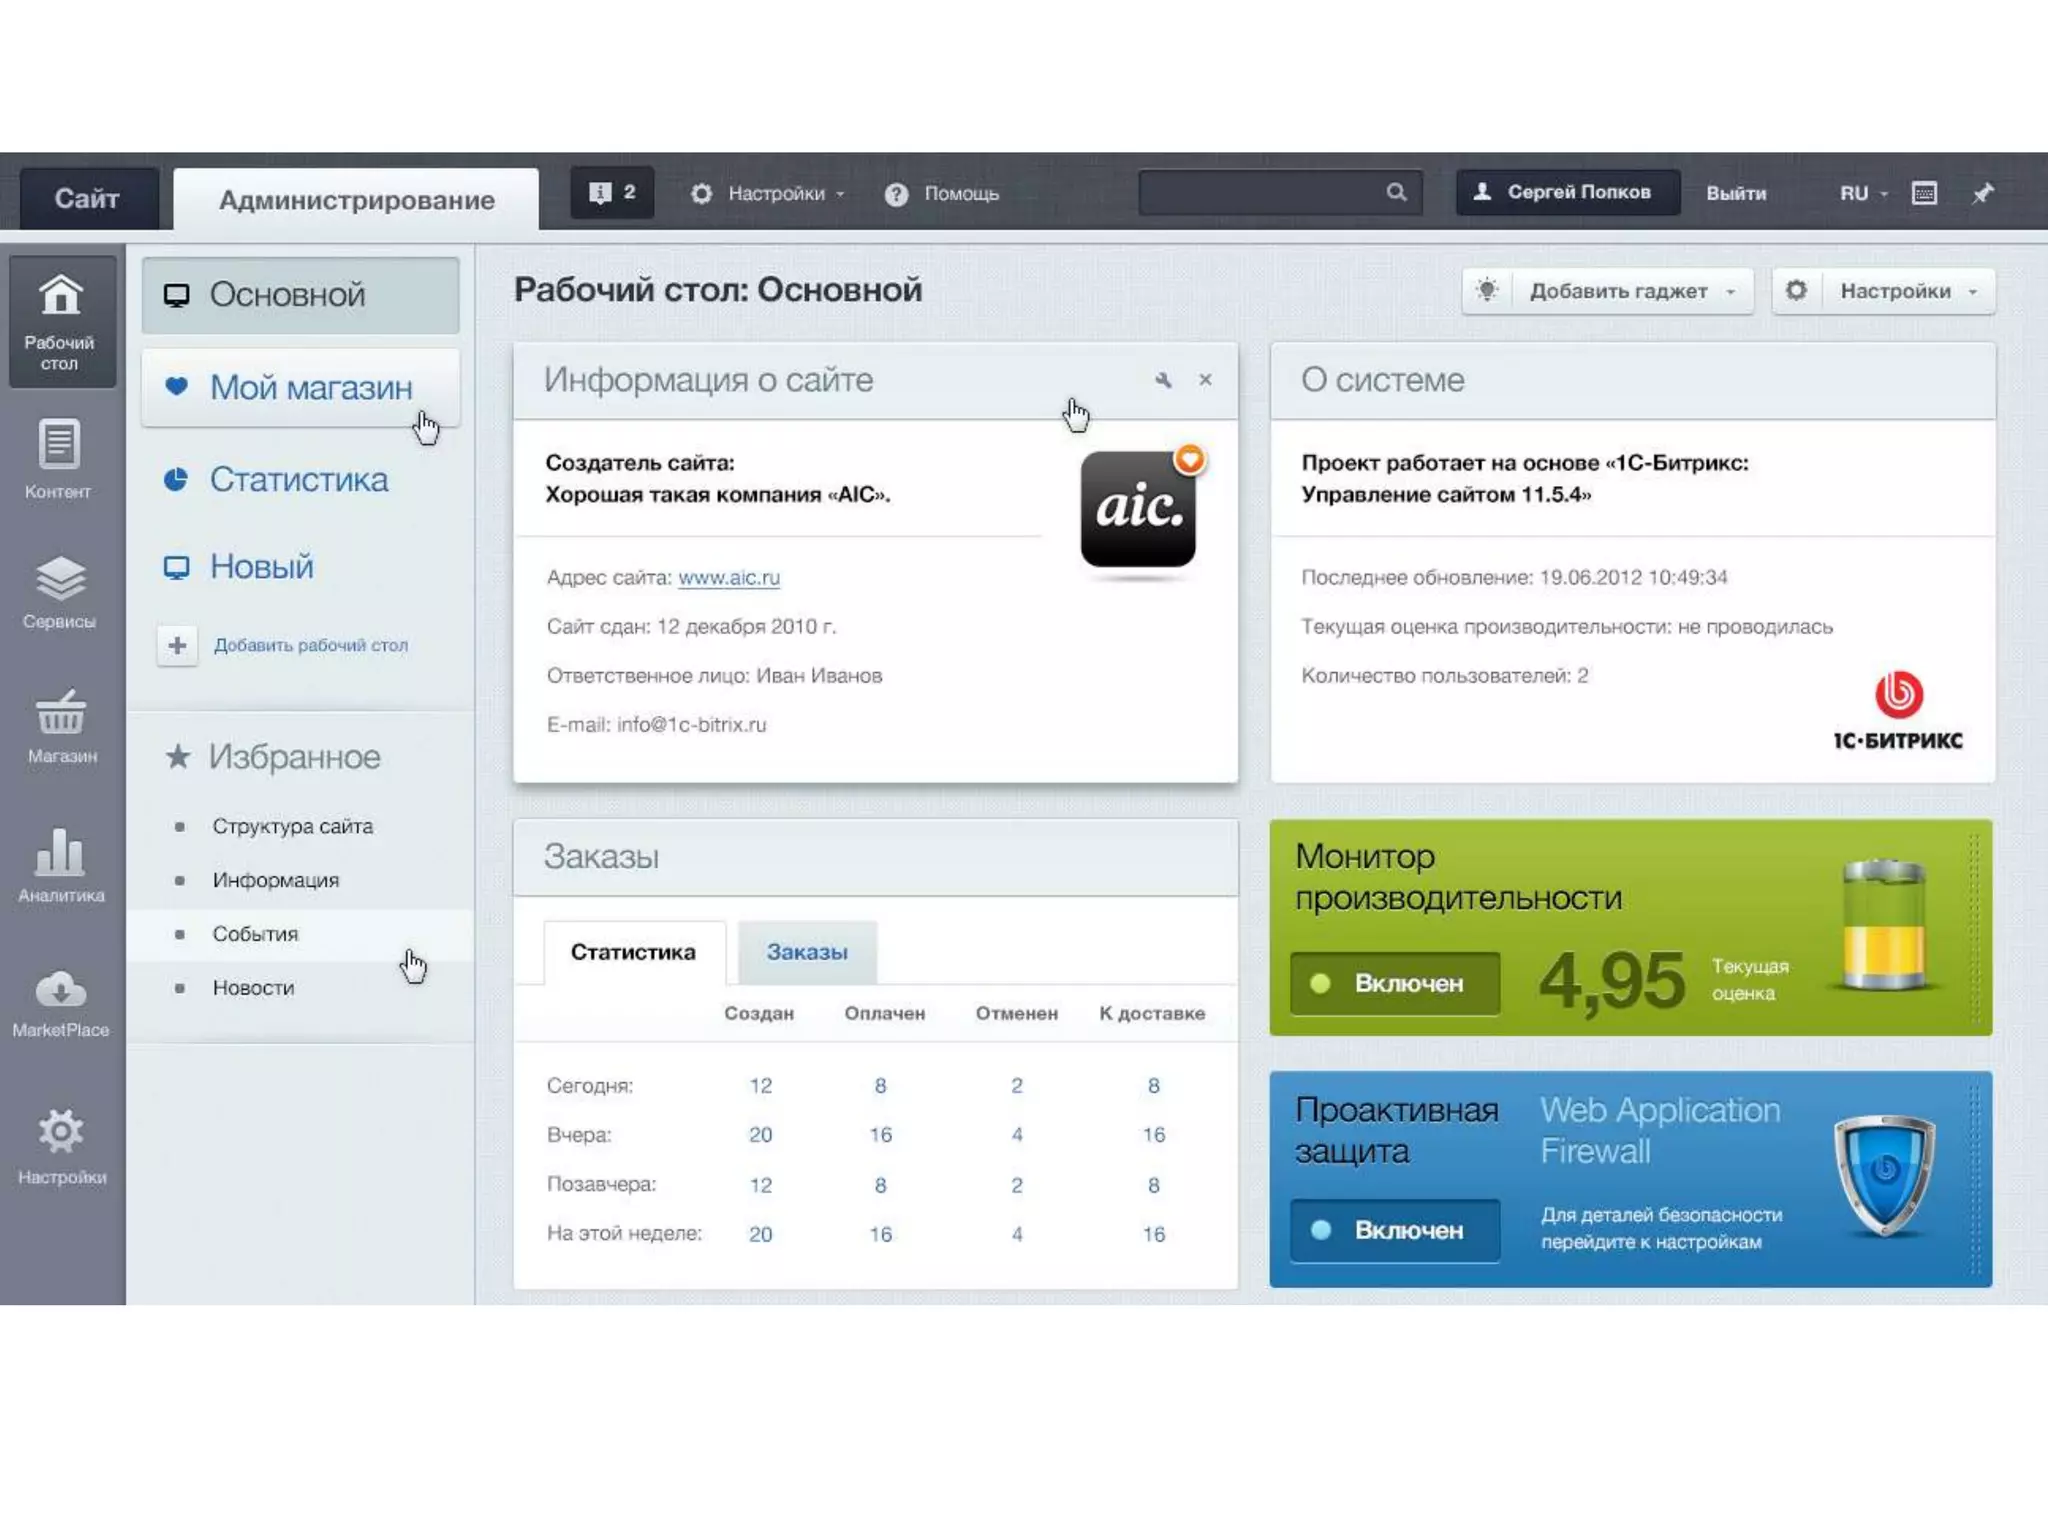
Task: Click the keyboard icon in top bar
Action: [x=1924, y=193]
